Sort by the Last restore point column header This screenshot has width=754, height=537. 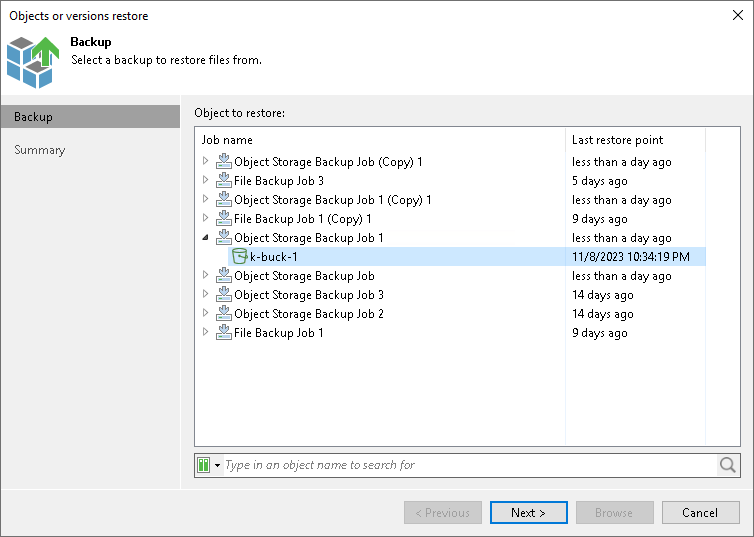[x=635, y=140]
